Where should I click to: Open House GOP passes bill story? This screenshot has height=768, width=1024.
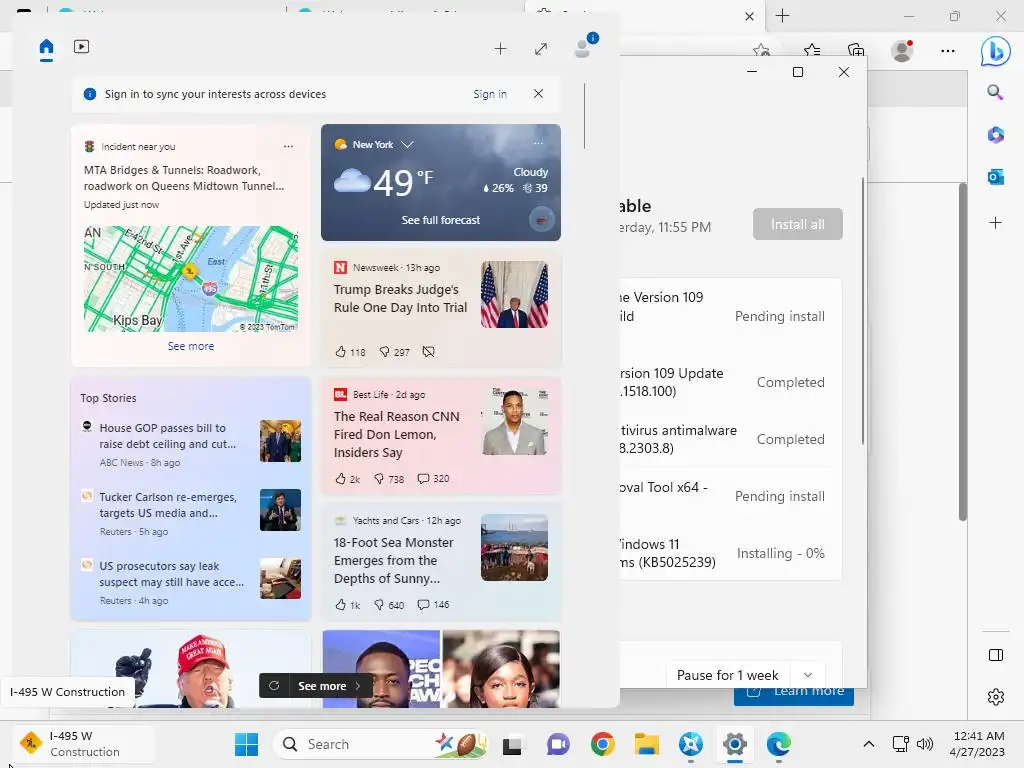point(167,436)
